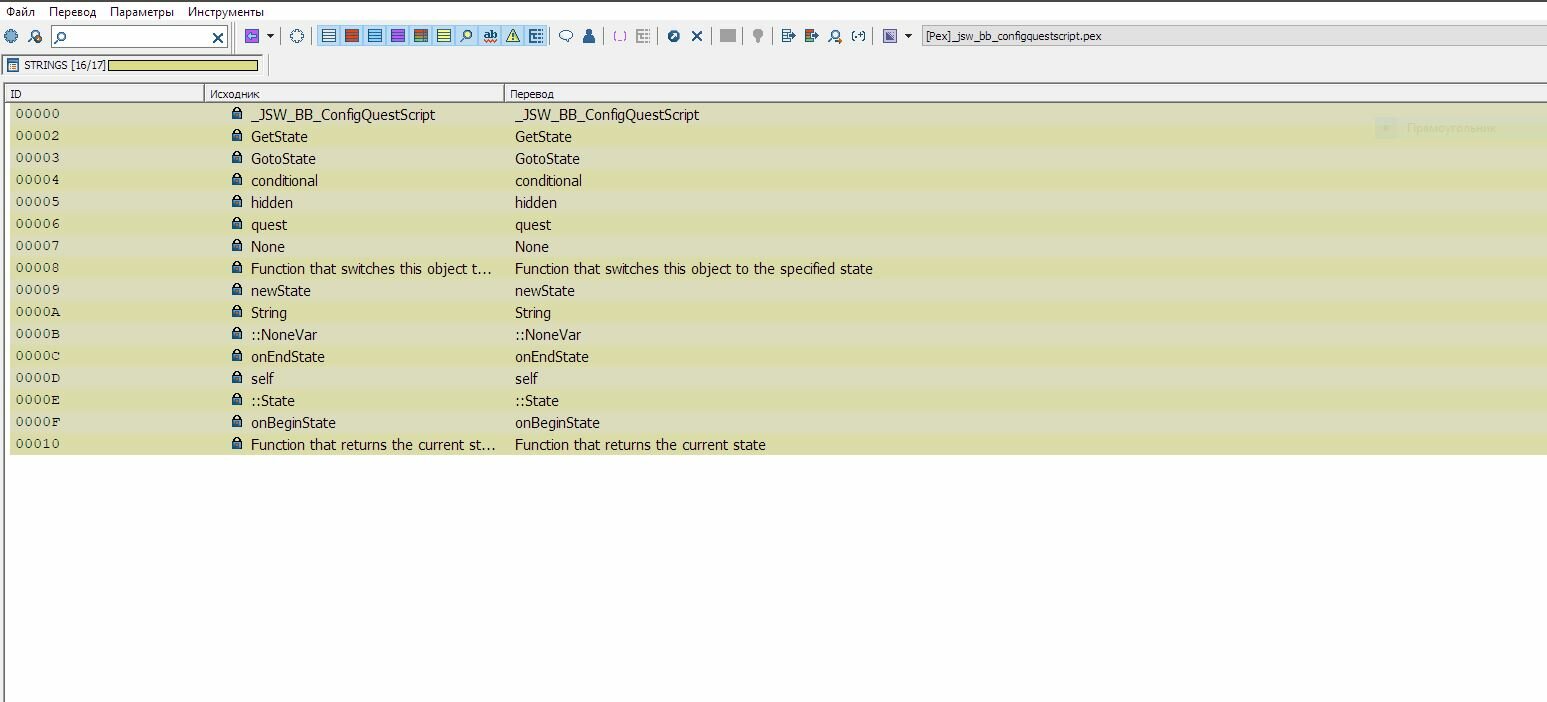
Task: Click the blue gear icon beside the search tools
Action: coord(11,36)
